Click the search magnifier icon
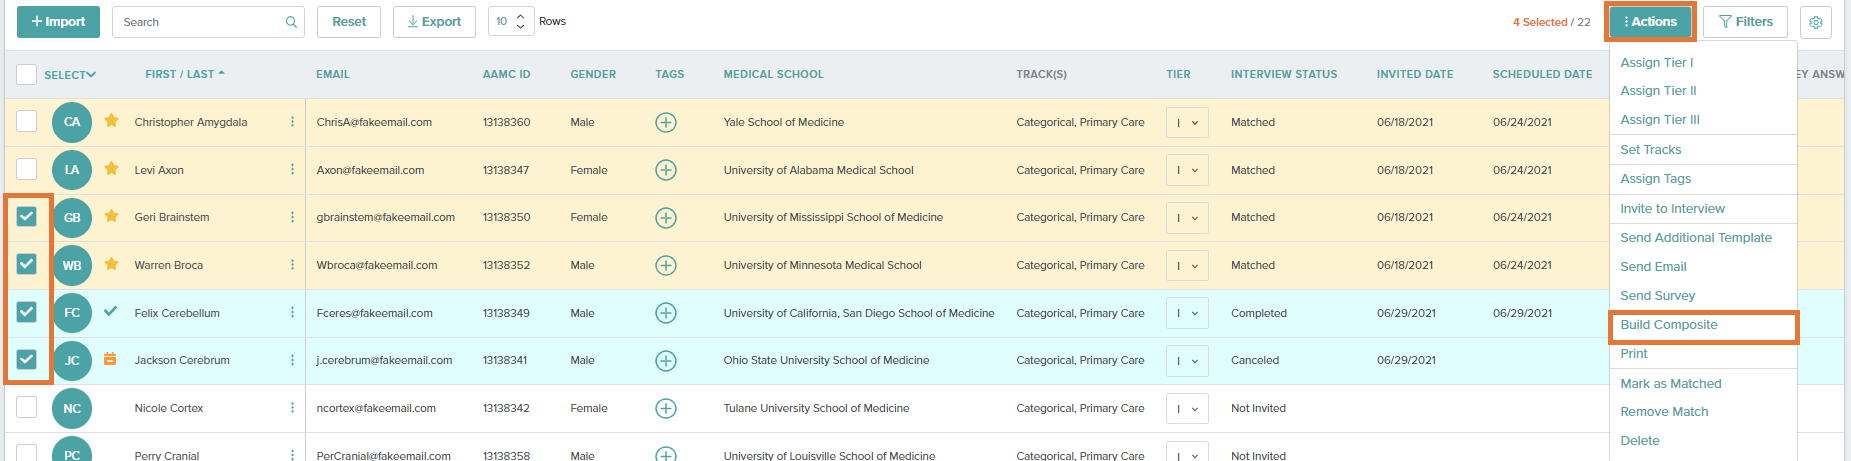The height and width of the screenshot is (461, 1851). [291, 22]
